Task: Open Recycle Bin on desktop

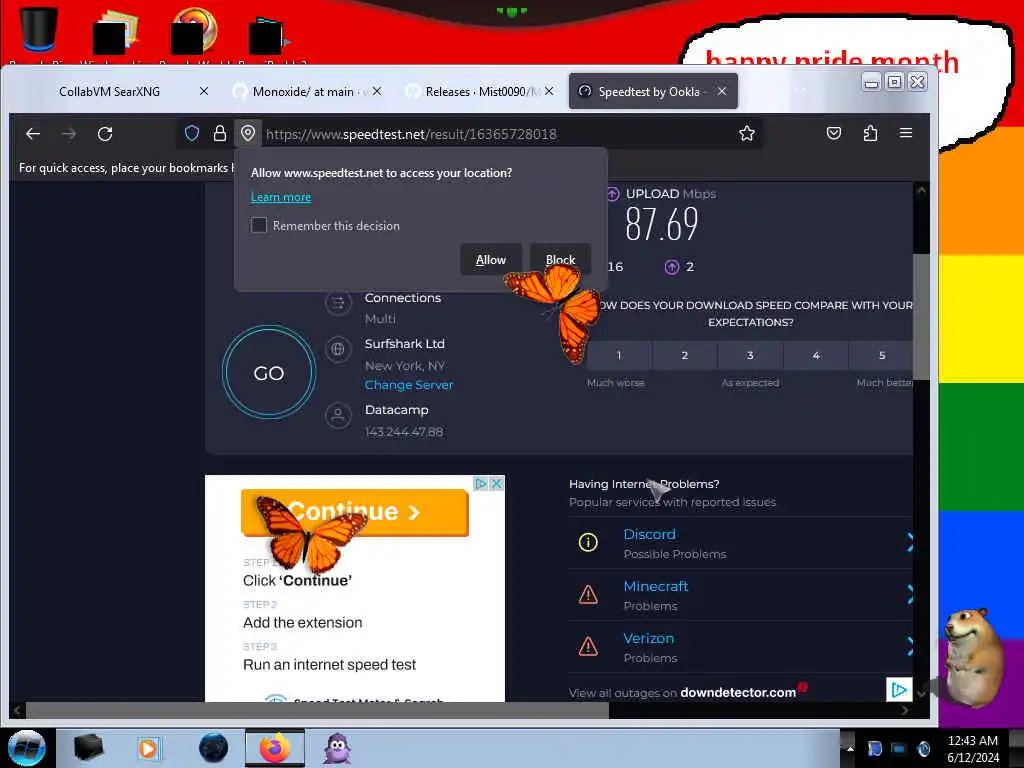Action: coord(39,30)
